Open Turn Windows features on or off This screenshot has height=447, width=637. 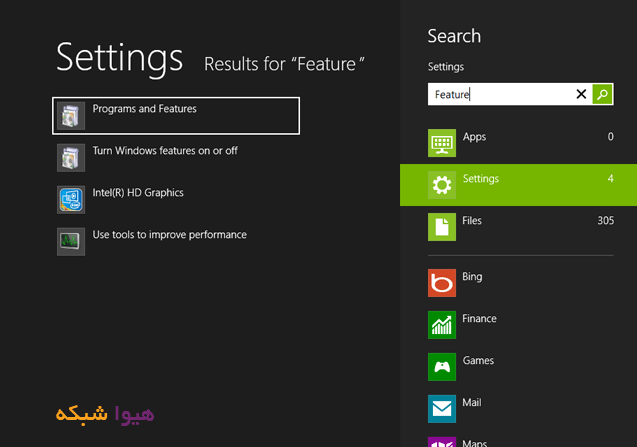pos(164,151)
